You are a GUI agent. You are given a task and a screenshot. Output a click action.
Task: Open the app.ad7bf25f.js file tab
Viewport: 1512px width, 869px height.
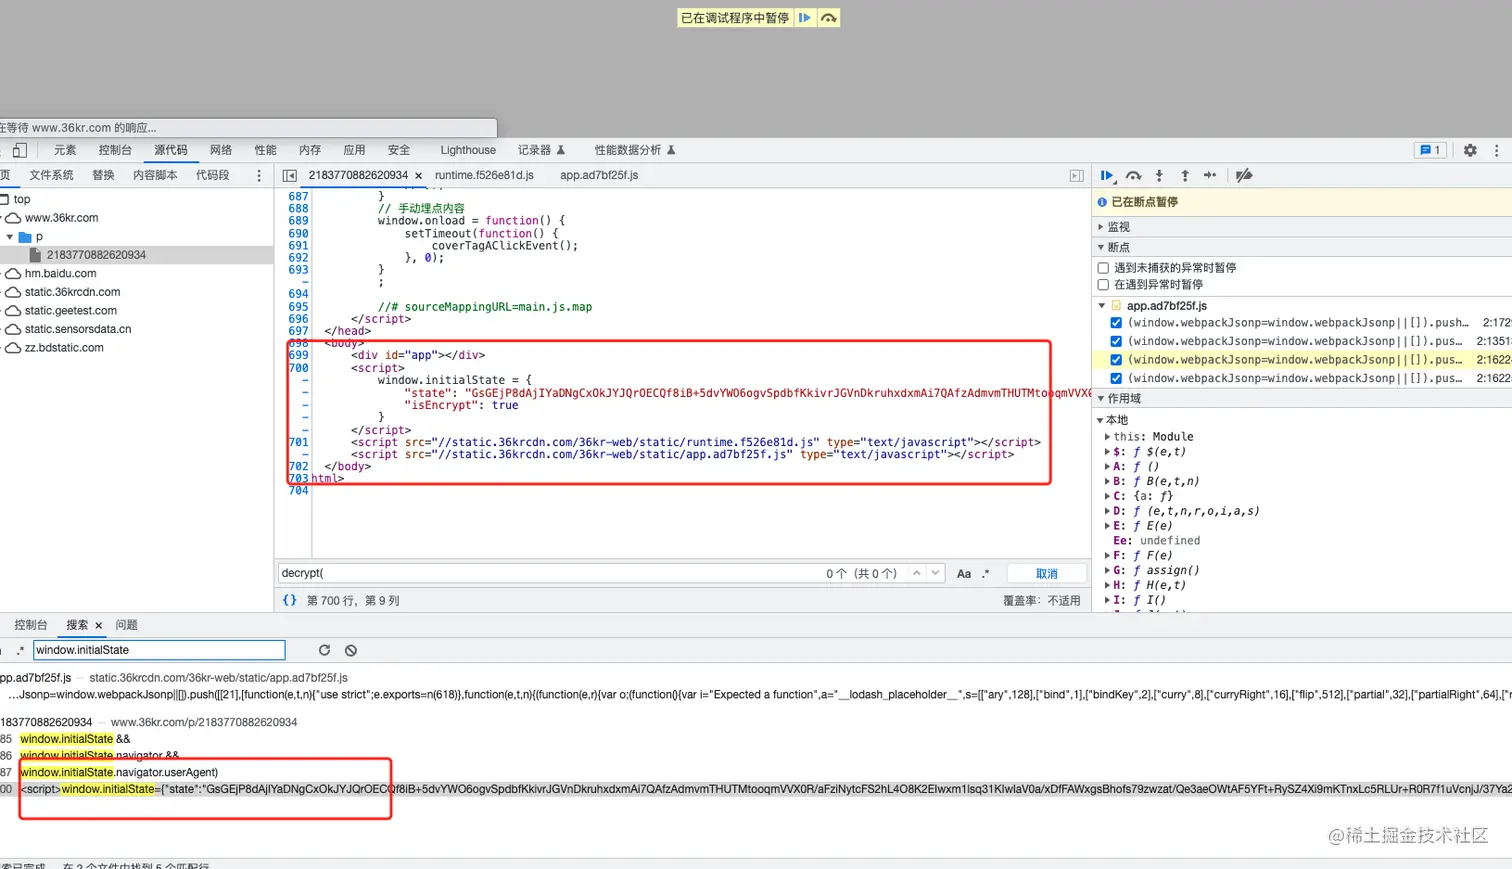pos(599,175)
